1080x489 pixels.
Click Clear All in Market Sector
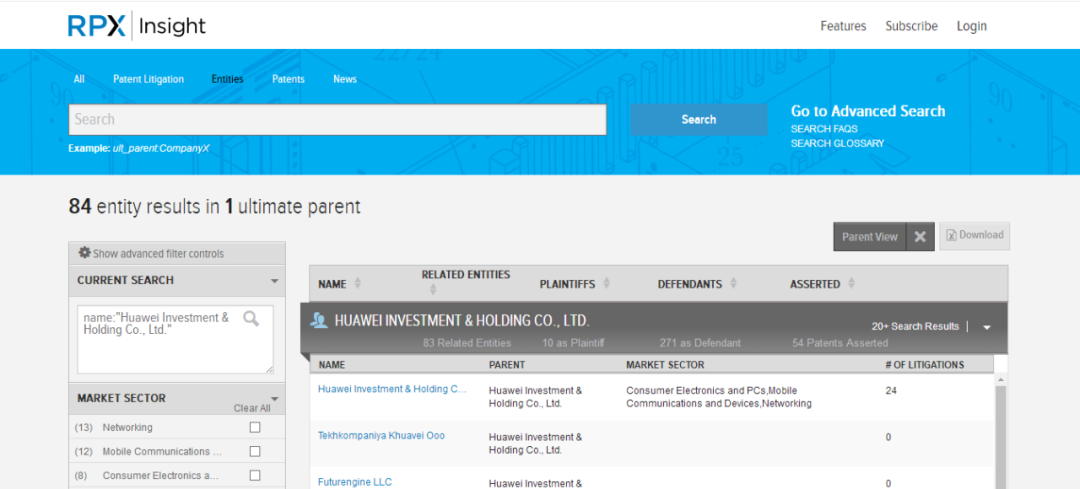coord(252,408)
